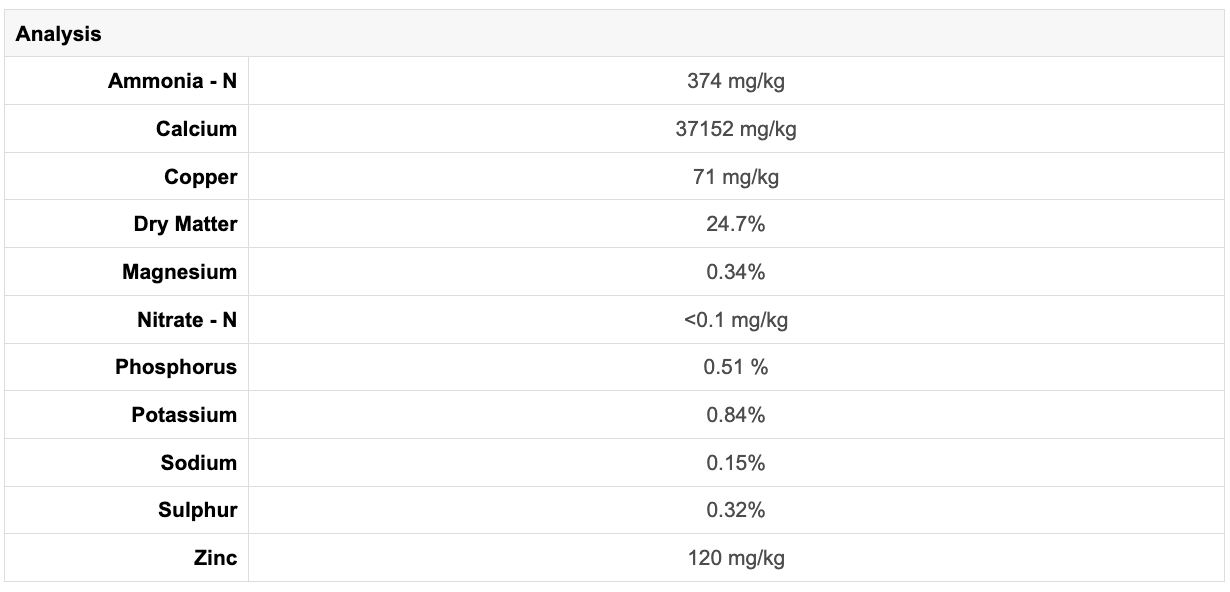Click the 120 mg/kg zinc value

[735, 558]
